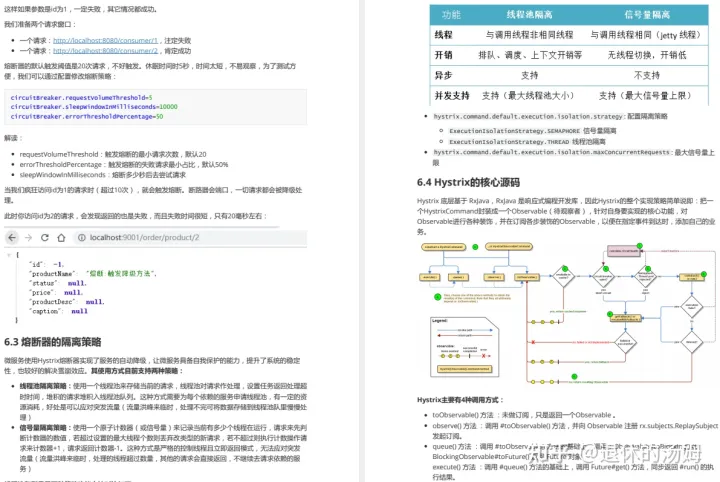Select heading 6.3 熔断器的隔离策略
This screenshot has height=482, width=720.
pos(52,342)
